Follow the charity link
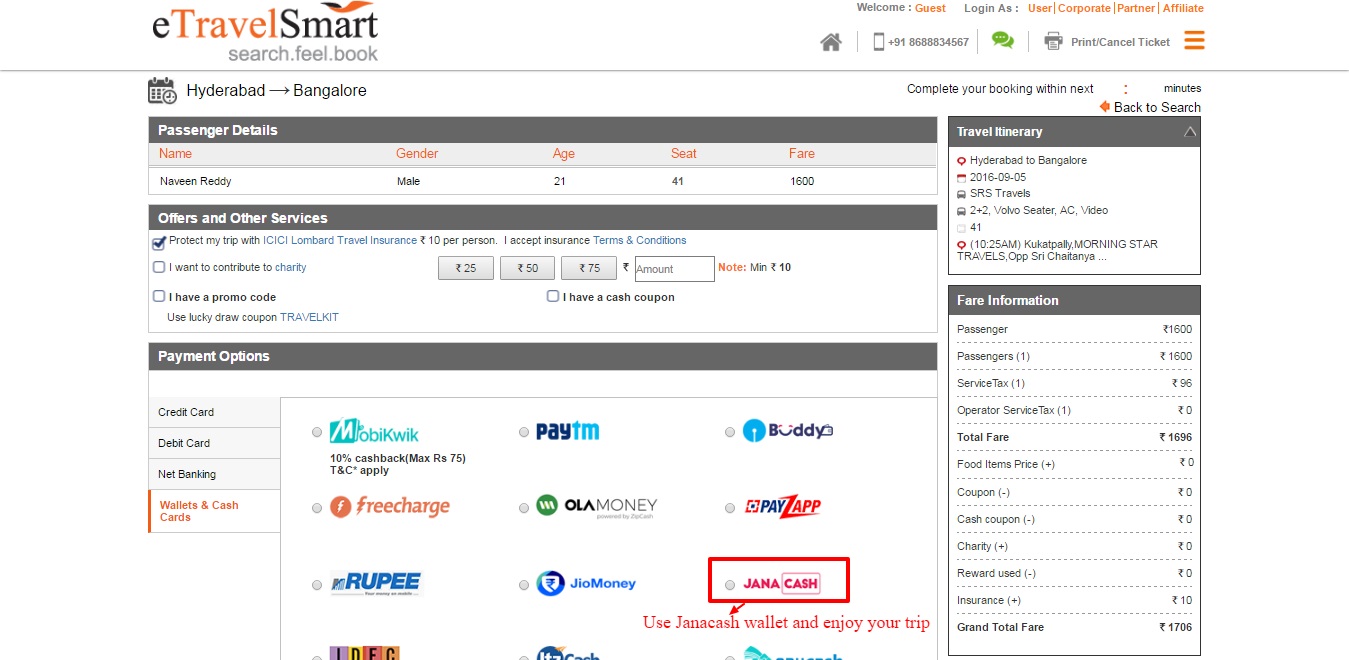The image size is (1349, 660). click(291, 267)
